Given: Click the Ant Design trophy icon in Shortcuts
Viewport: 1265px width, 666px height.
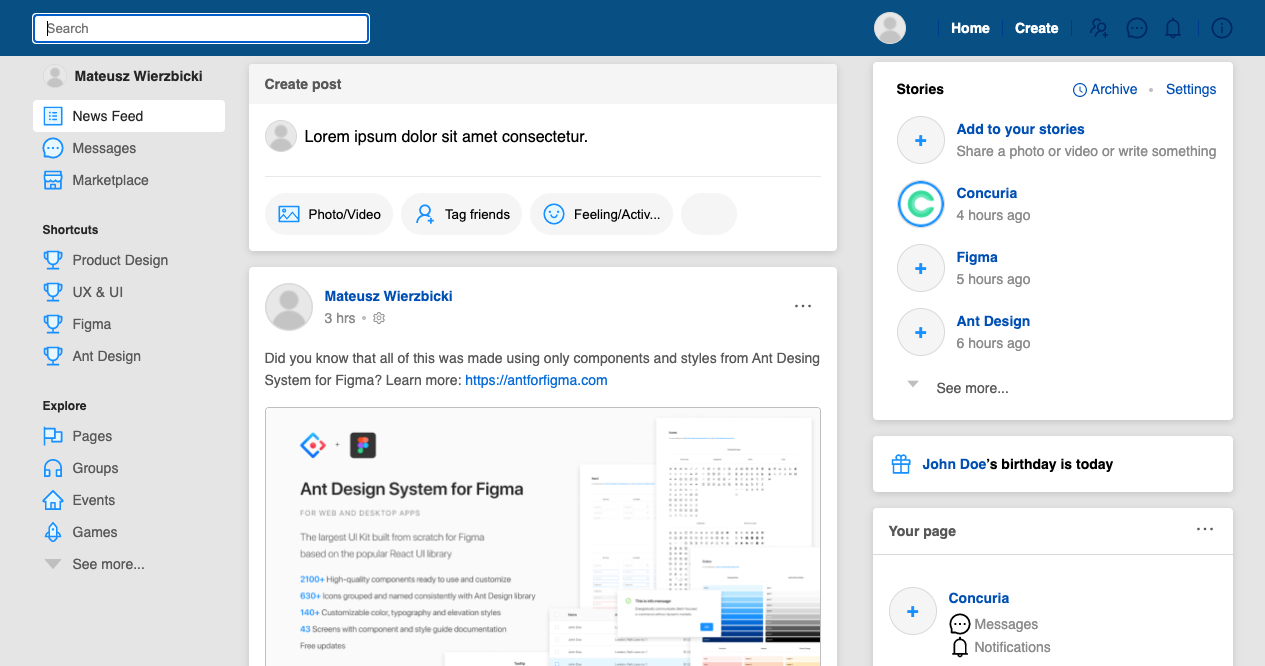Looking at the screenshot, I should 53,356.
